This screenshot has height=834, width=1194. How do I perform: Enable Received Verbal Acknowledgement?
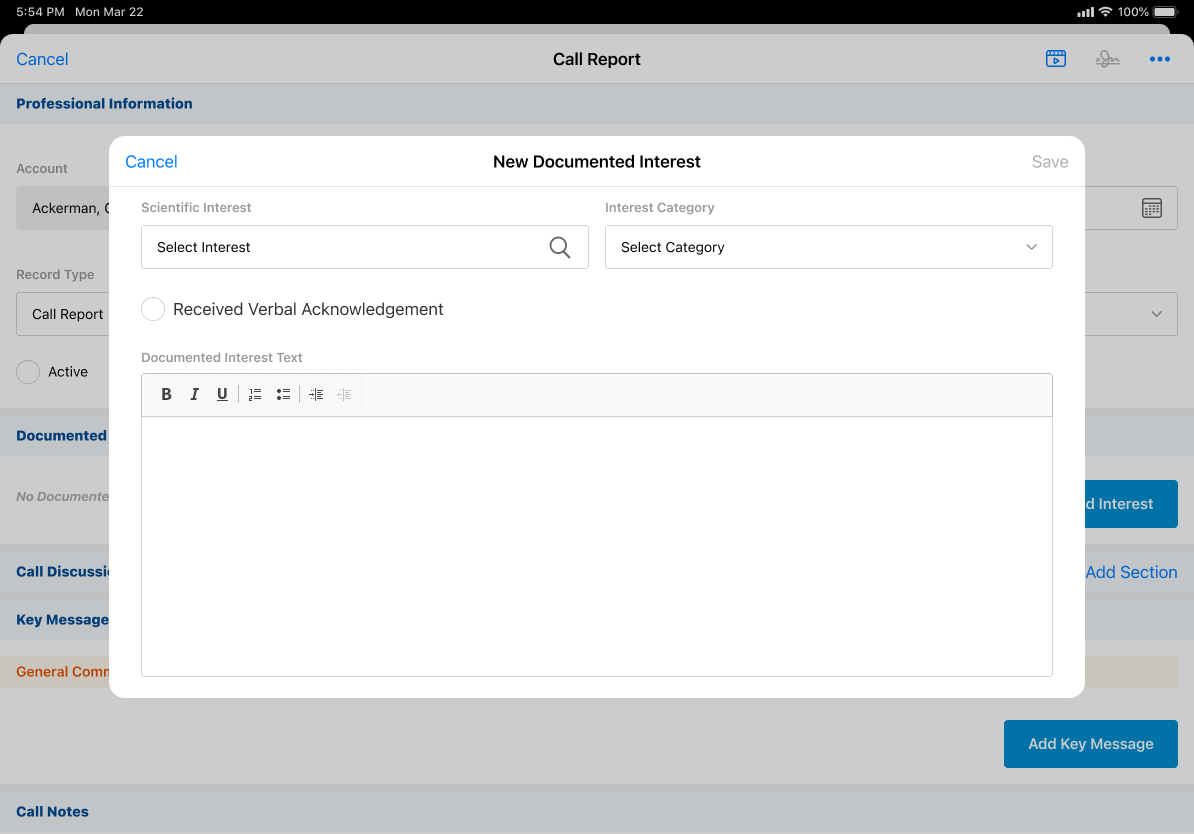[x=153, y=309]
